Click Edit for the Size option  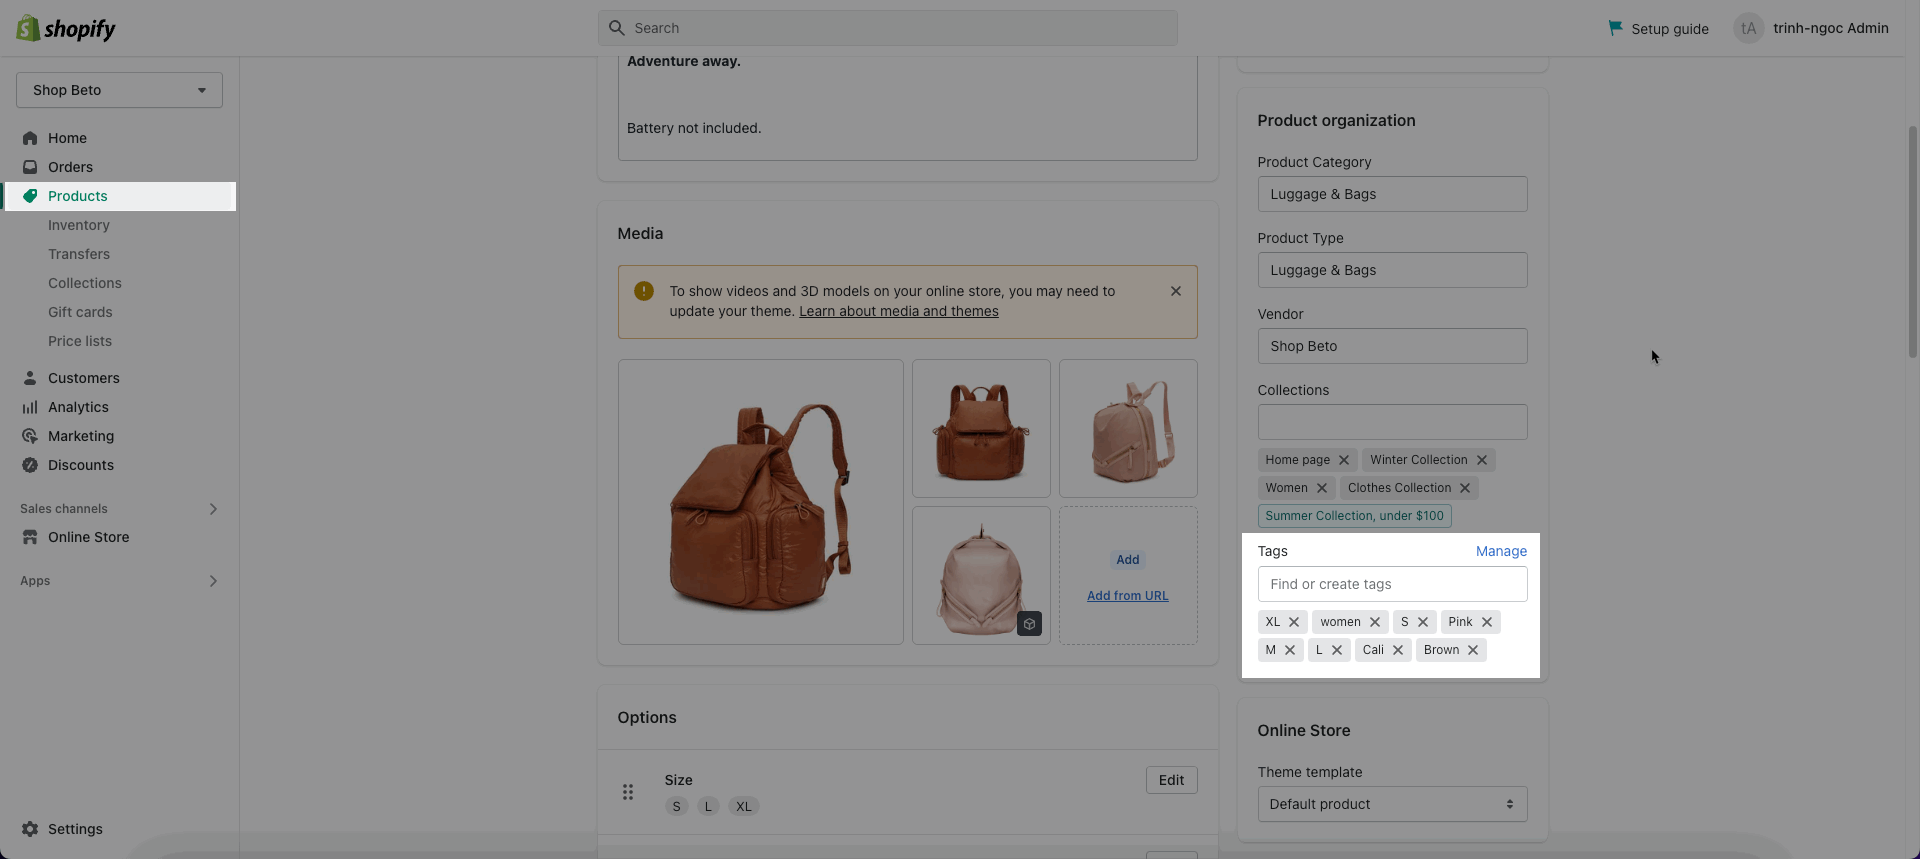[x=1171, y=780]
